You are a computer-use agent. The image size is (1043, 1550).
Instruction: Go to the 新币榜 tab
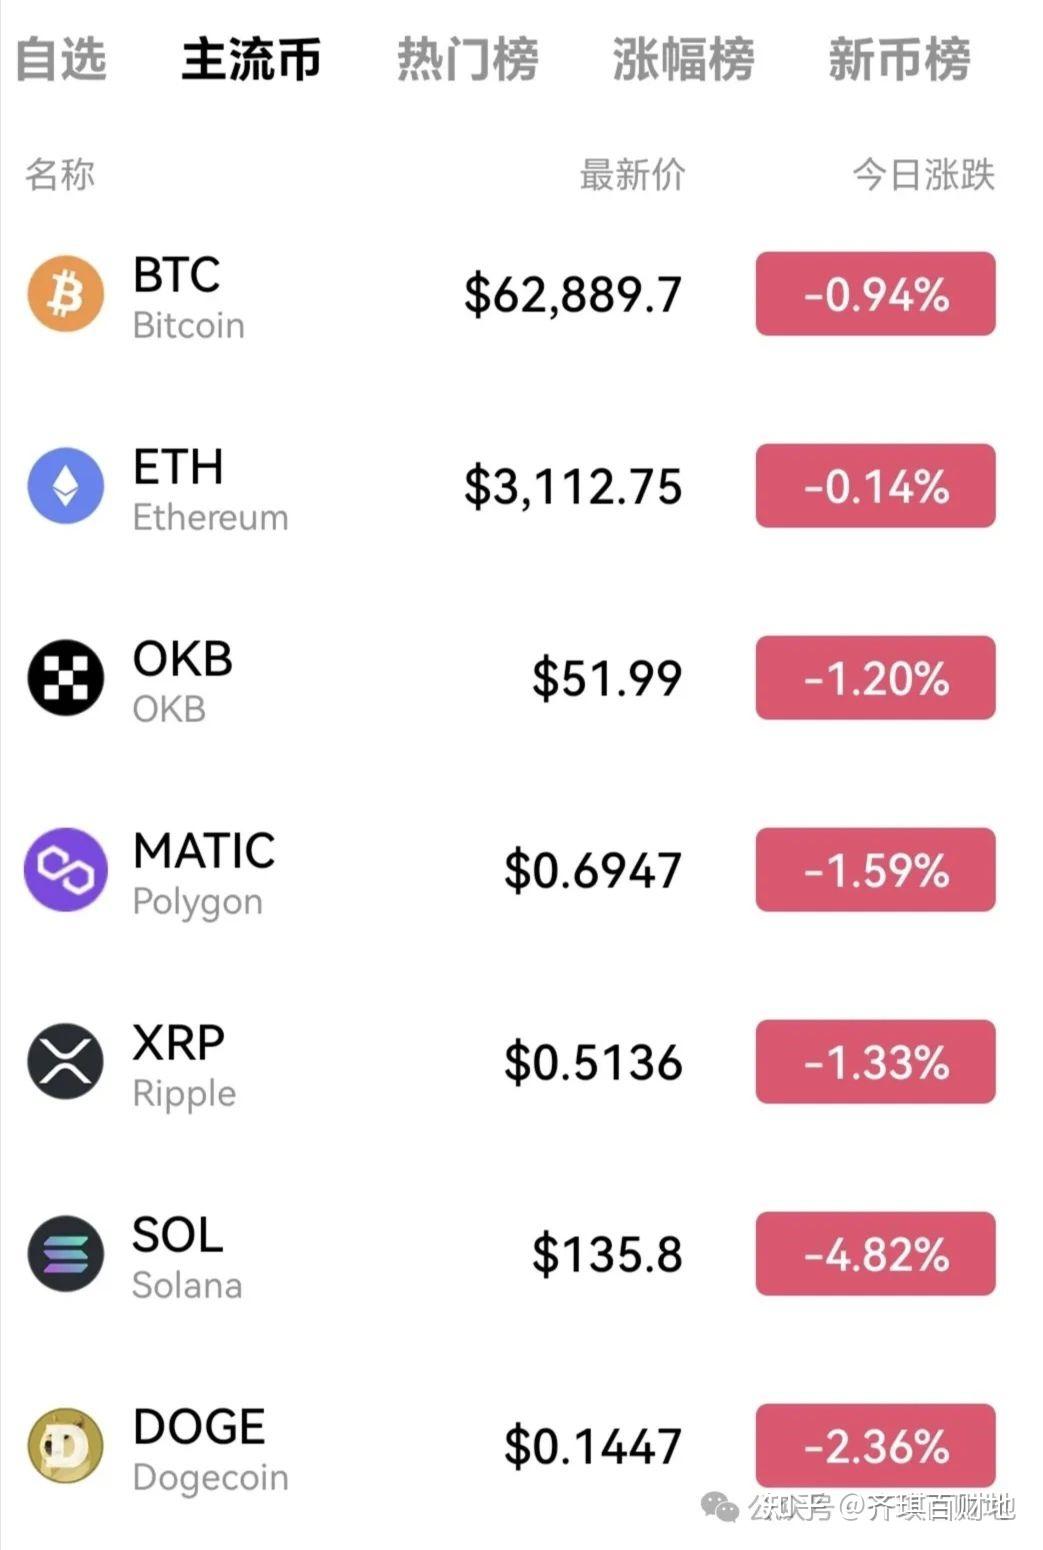point(899,59)
